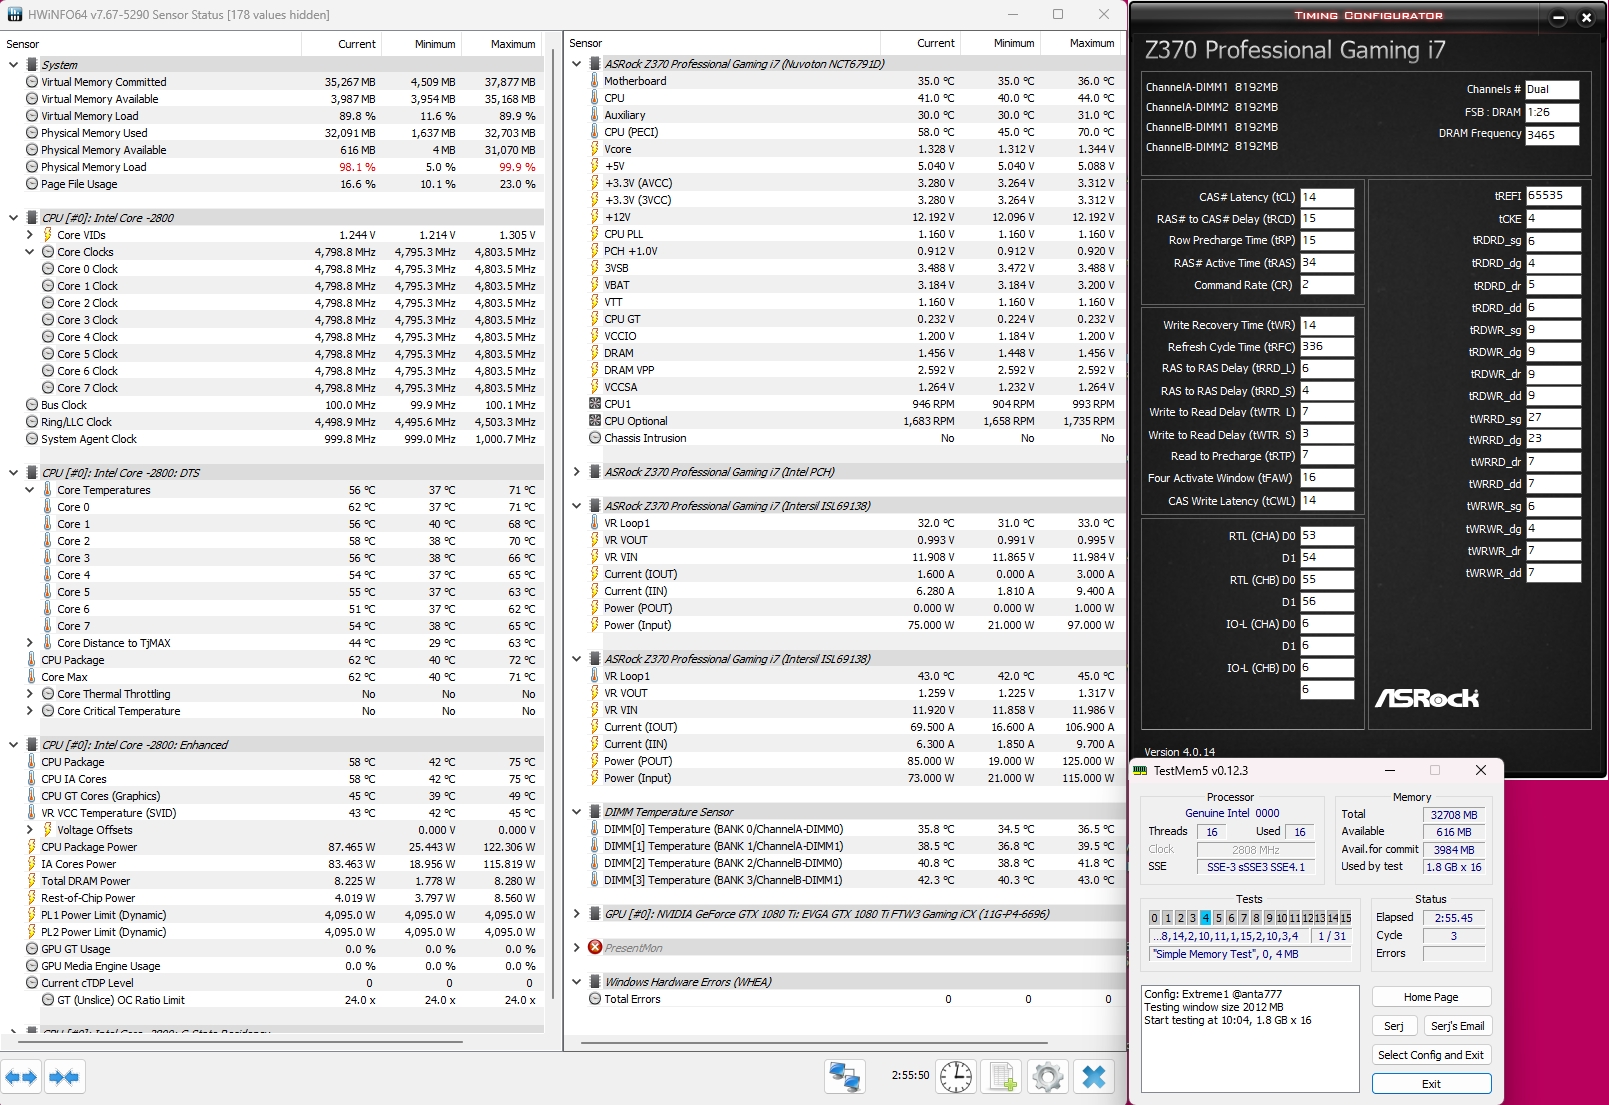Expand all sensor columns with the double-arrow icon

tap(21, 1077)
